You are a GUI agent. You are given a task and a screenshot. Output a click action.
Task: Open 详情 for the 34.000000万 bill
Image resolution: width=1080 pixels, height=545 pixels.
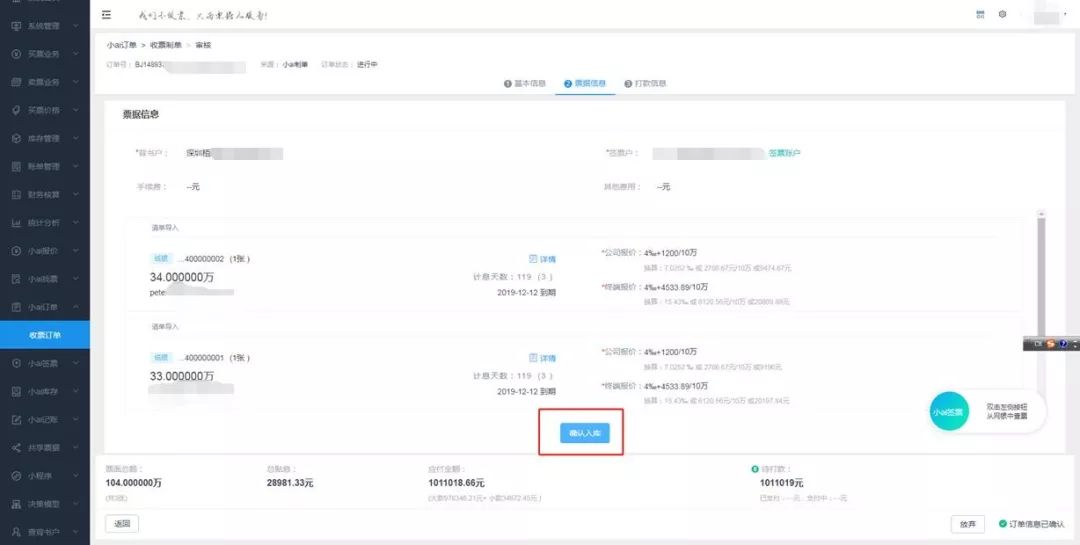coord(542,260)
